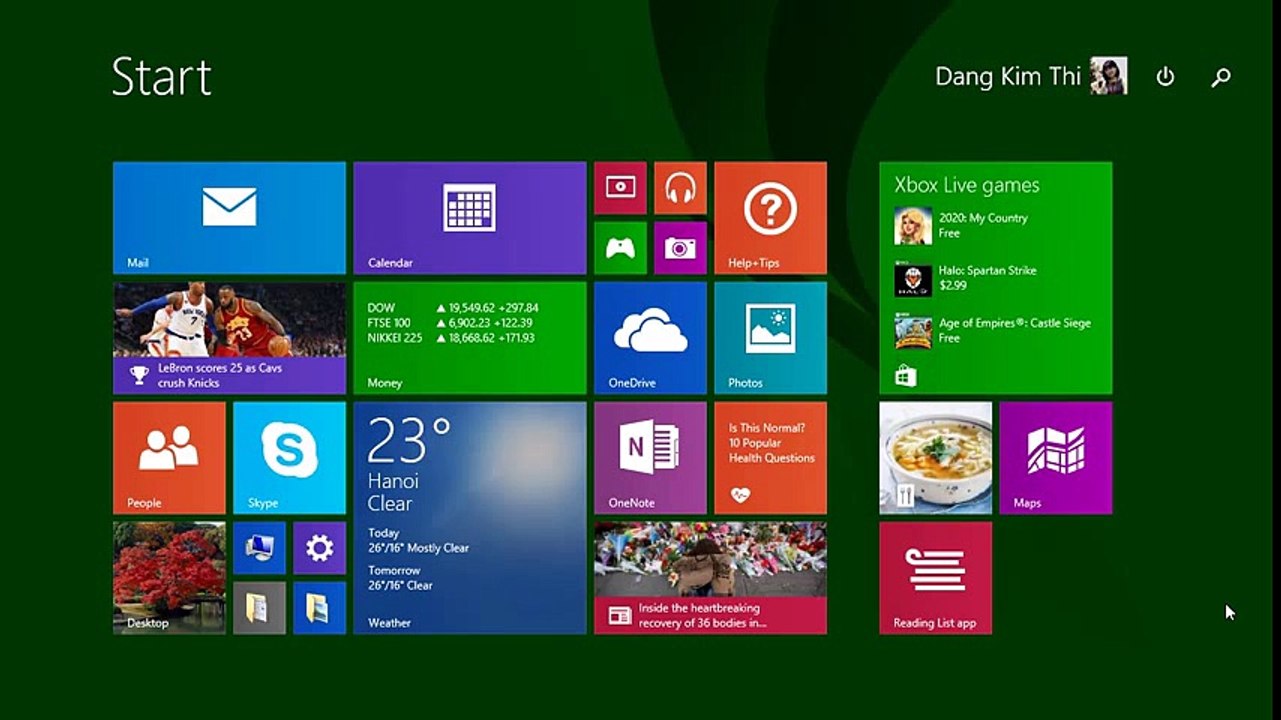The height and width of the screenshot is (720, 1281).
Task: Launch OneDrive from its tile
Action: click(x=650, y=338)
